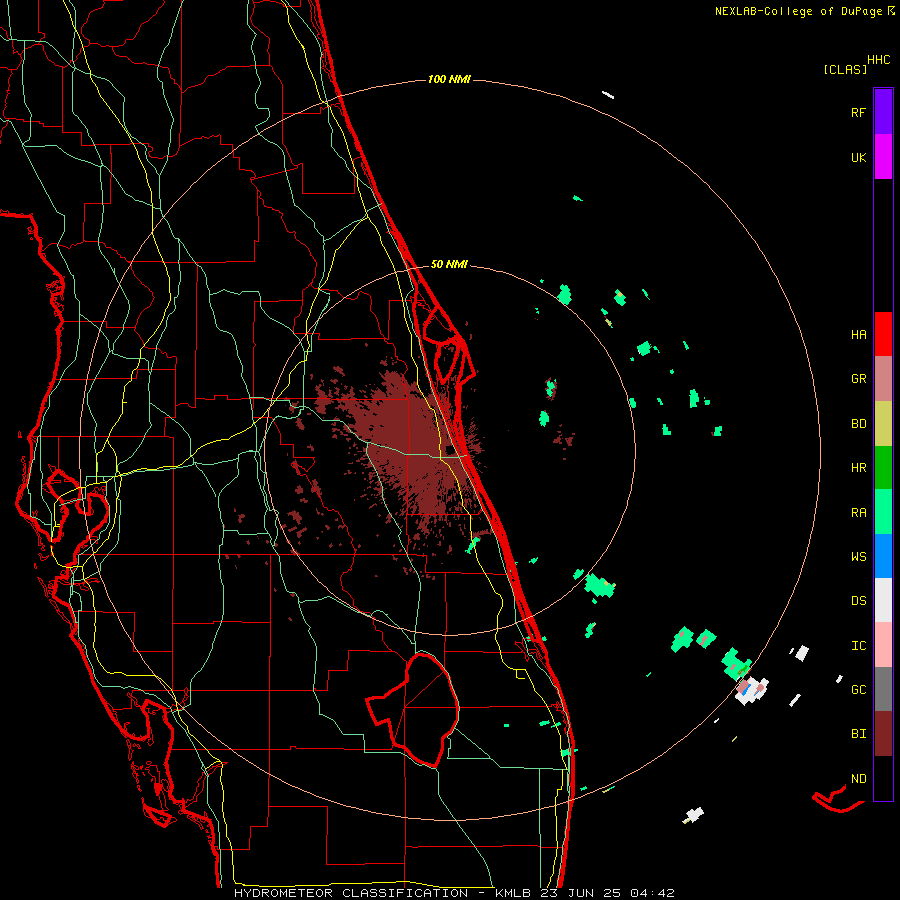
Task: Click the HYDROMETEOR CLASSIFICATION title text
Action: [x=351, y=893]
